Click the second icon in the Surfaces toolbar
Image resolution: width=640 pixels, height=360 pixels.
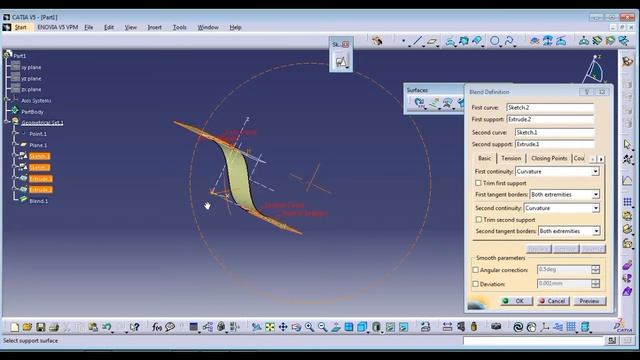(x=434, y=103)
